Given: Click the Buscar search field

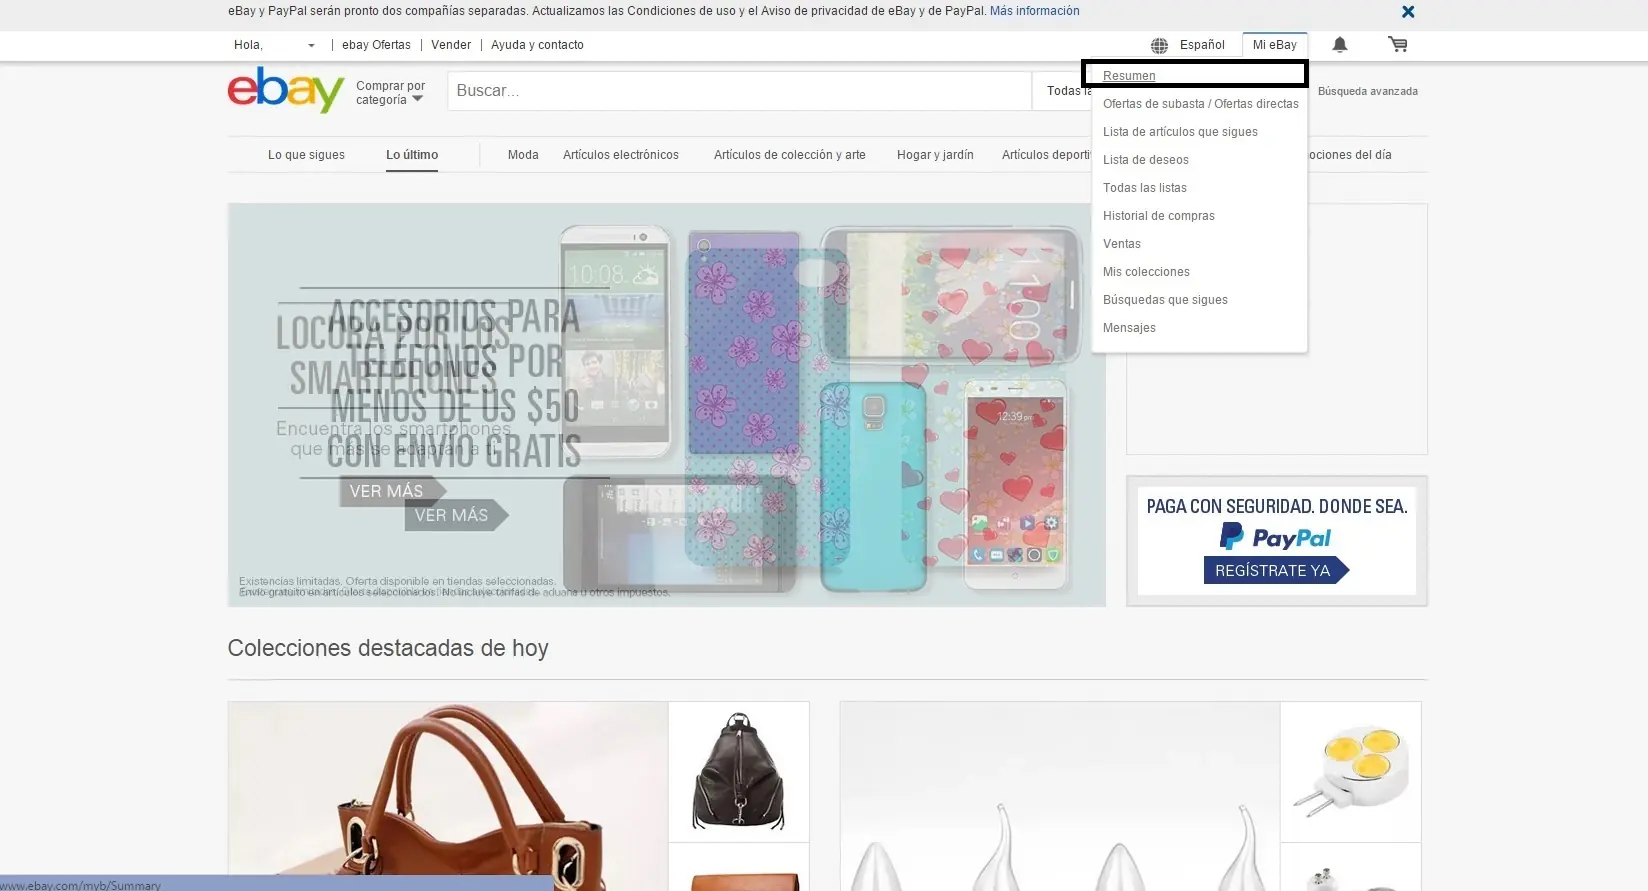Looking at the screenshot, I should [x=739, y=91].
